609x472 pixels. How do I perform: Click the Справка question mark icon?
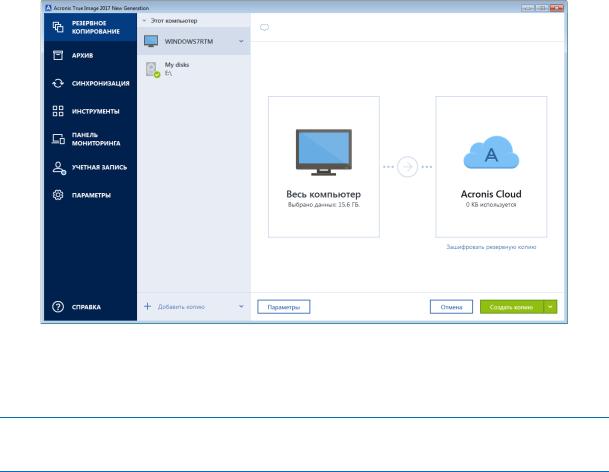(x=58, y=307)
